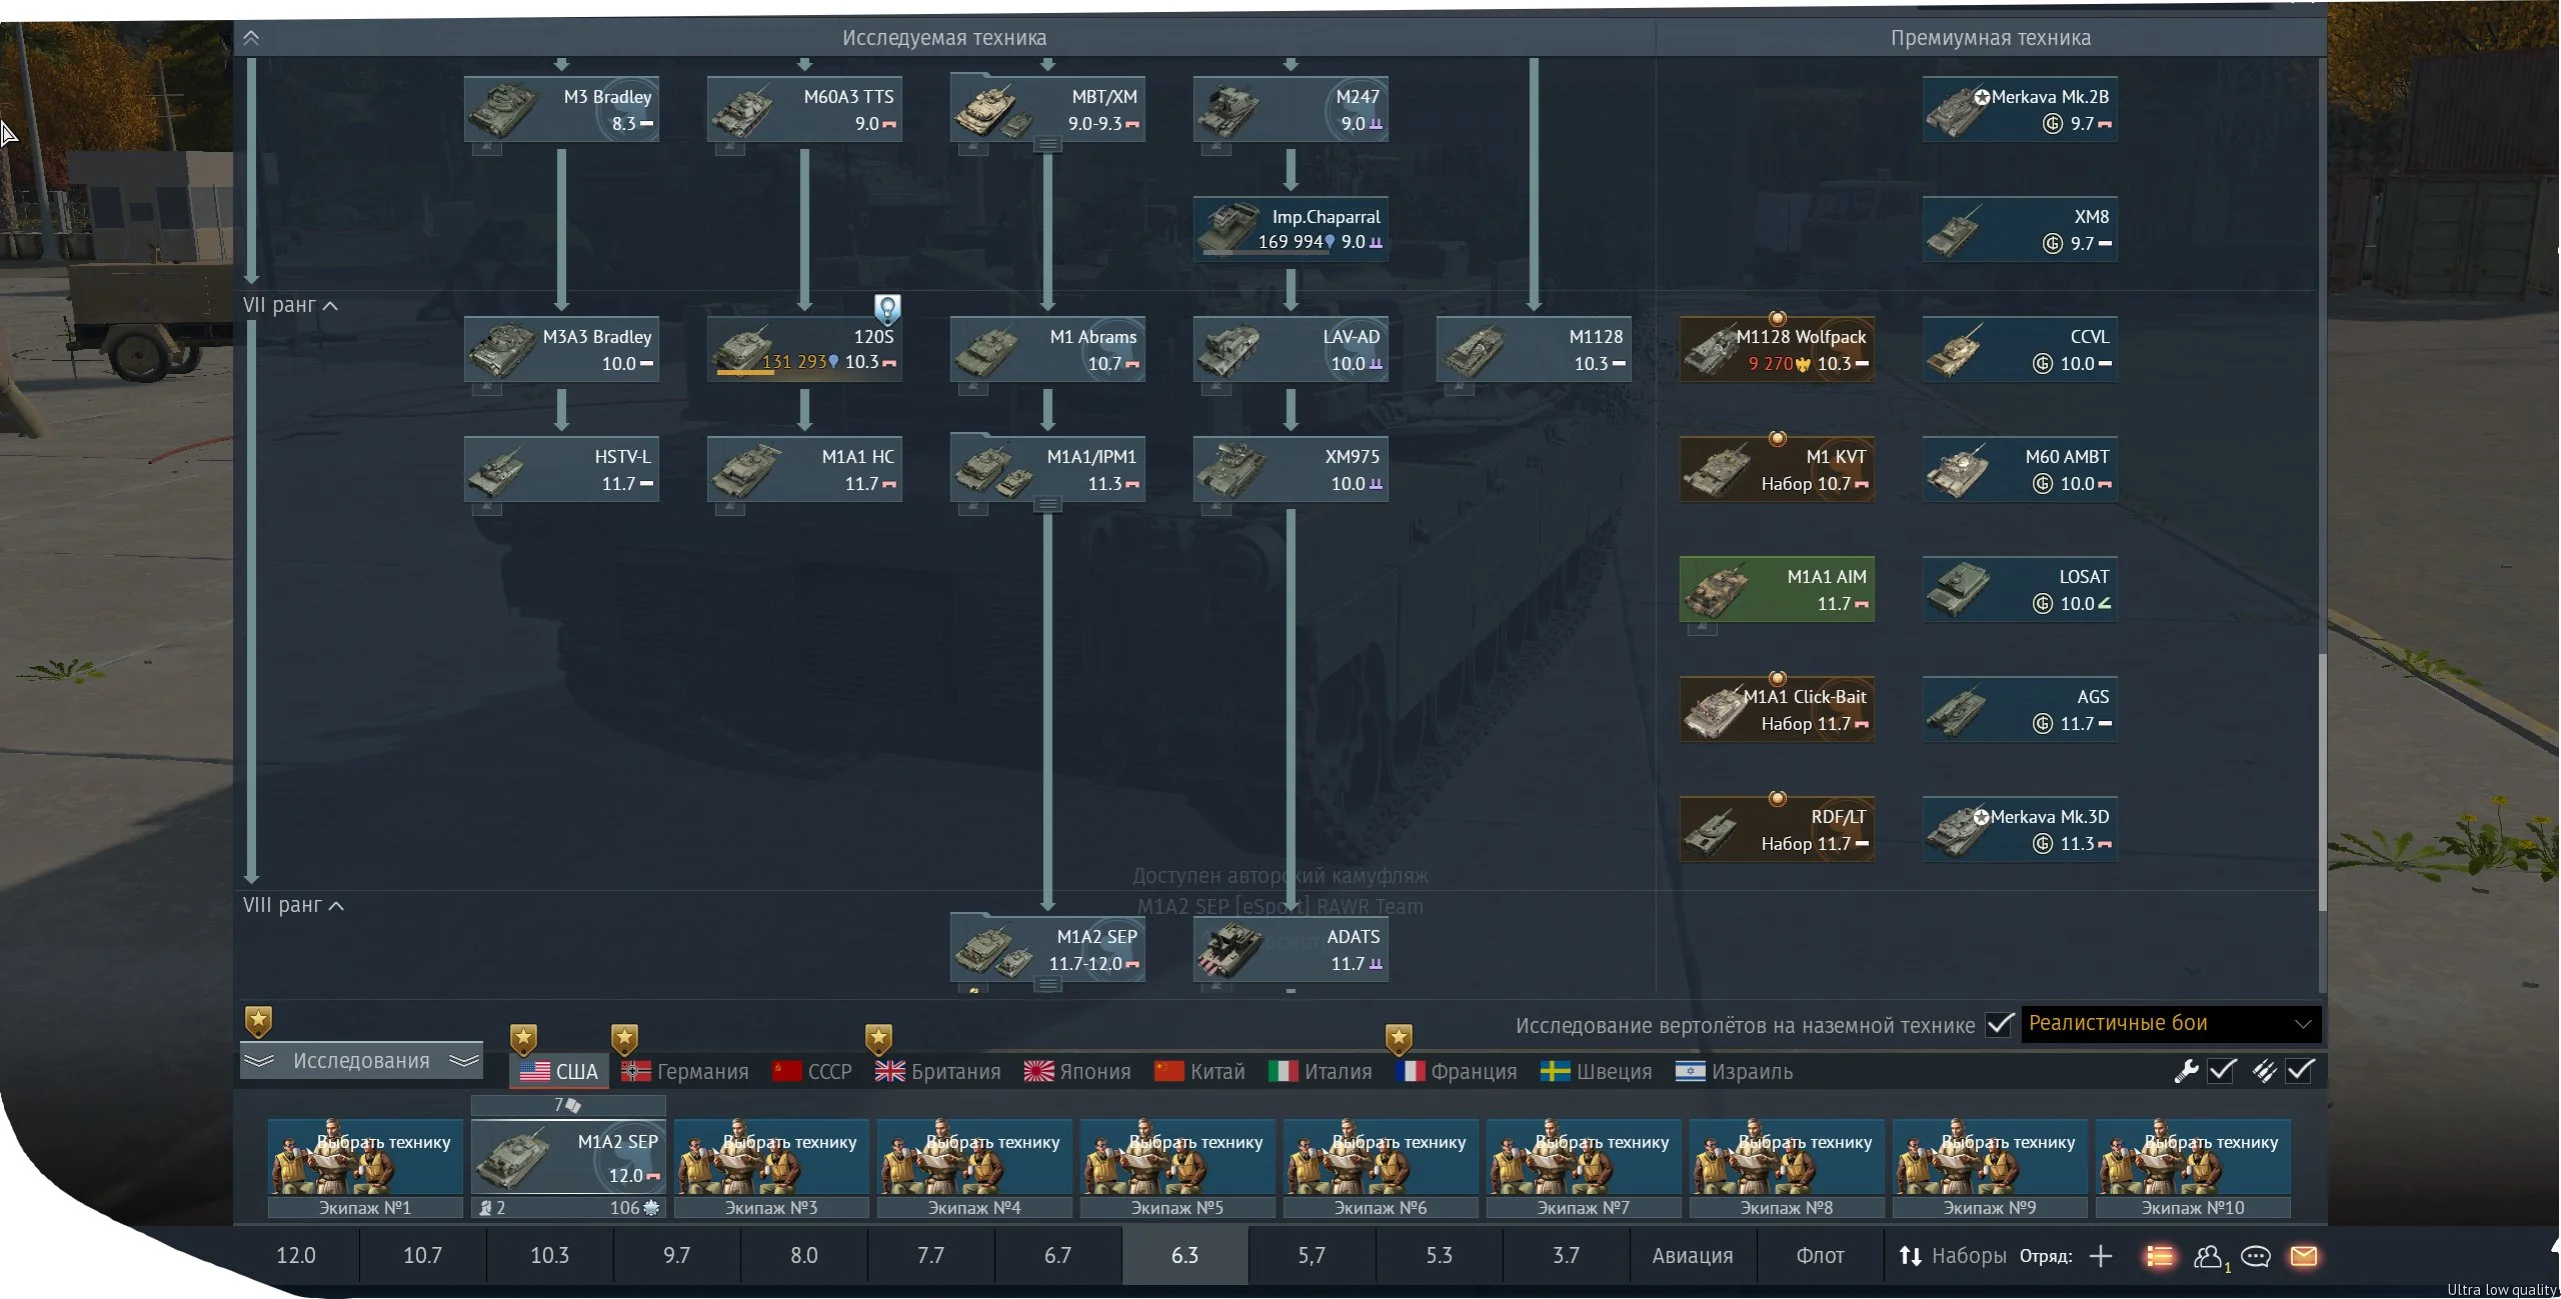Image resolution: width=2561 pixels, height=1299 pixels.
Task: Collapse the tree with top-left chevron icon
Action: 251,38
